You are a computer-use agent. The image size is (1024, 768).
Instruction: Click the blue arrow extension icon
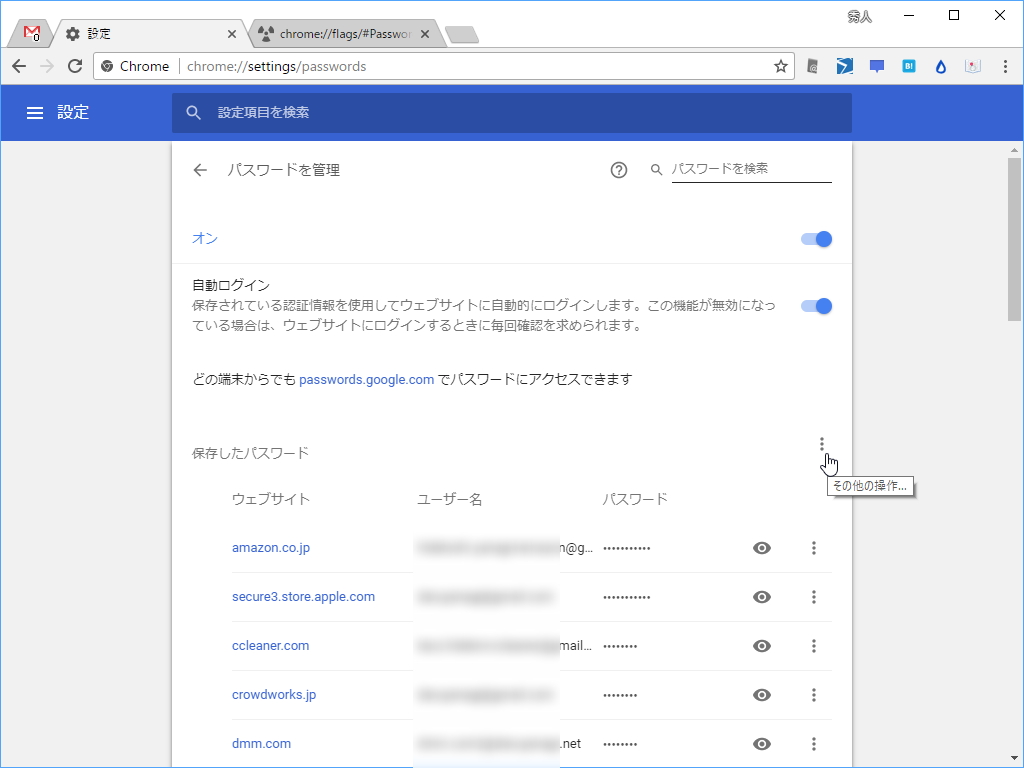click(x=844, y=66)
